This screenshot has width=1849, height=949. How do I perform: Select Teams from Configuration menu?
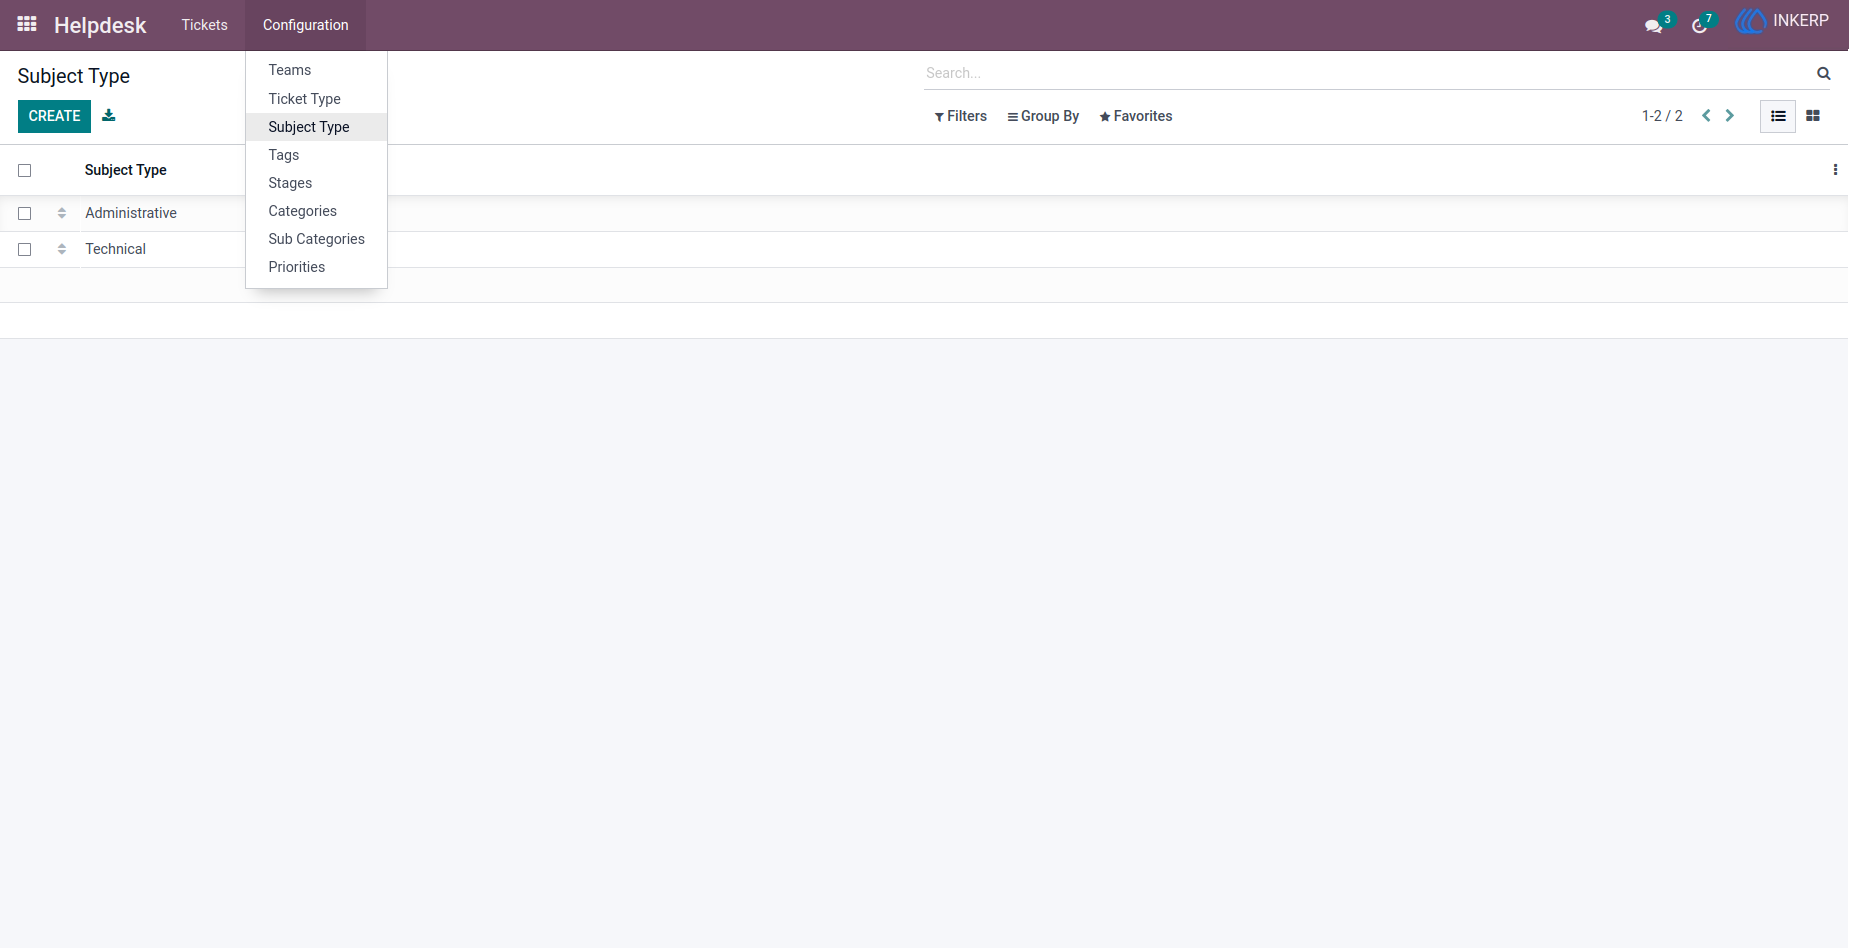click(x=316, y=70)
